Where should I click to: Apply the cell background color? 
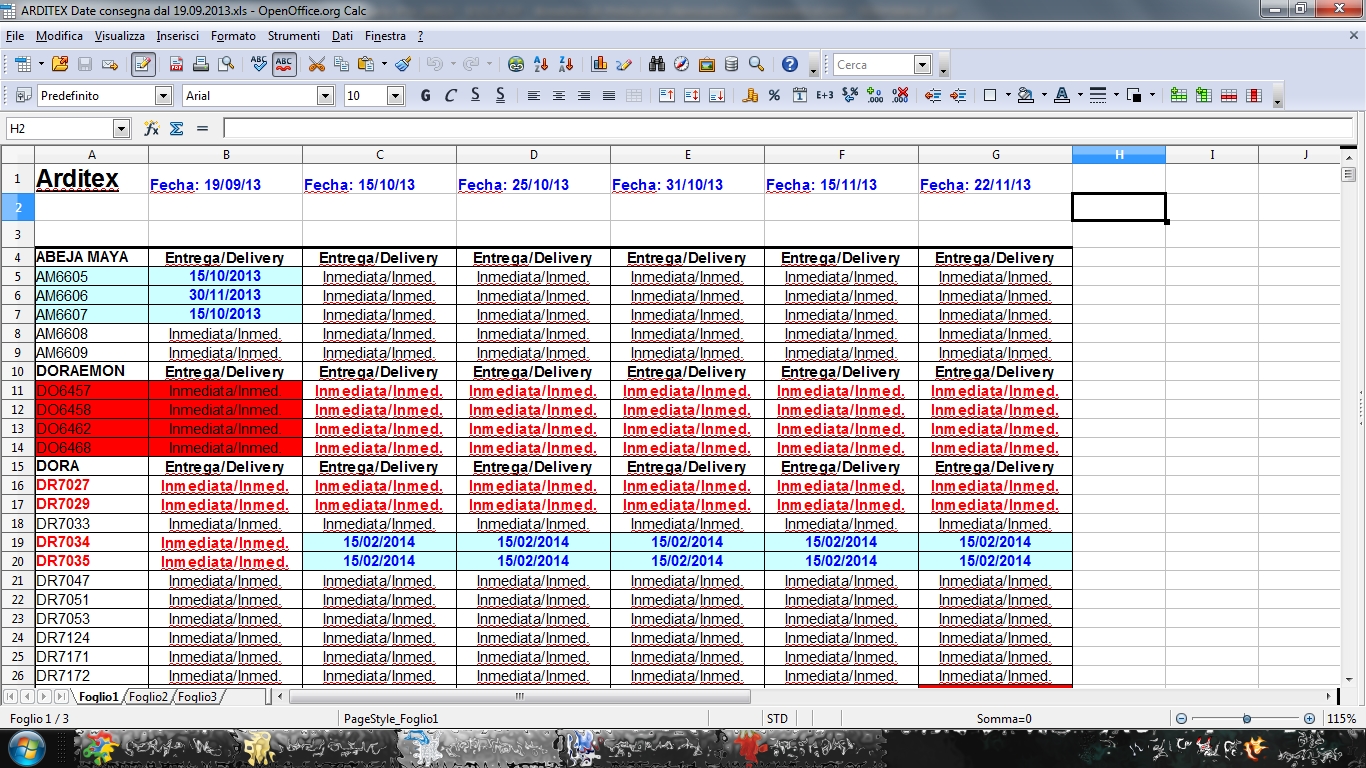point(1025,96)
